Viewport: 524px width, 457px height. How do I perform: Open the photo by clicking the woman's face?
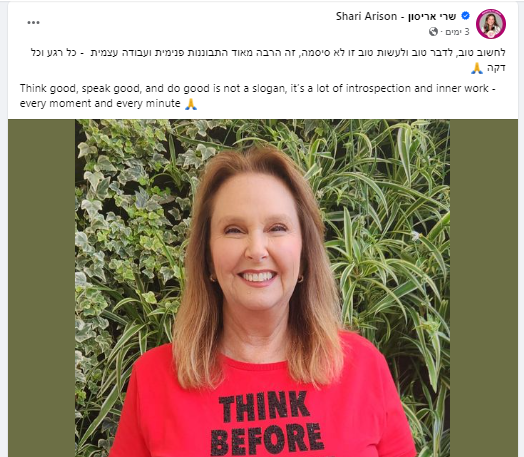[256, 244]
